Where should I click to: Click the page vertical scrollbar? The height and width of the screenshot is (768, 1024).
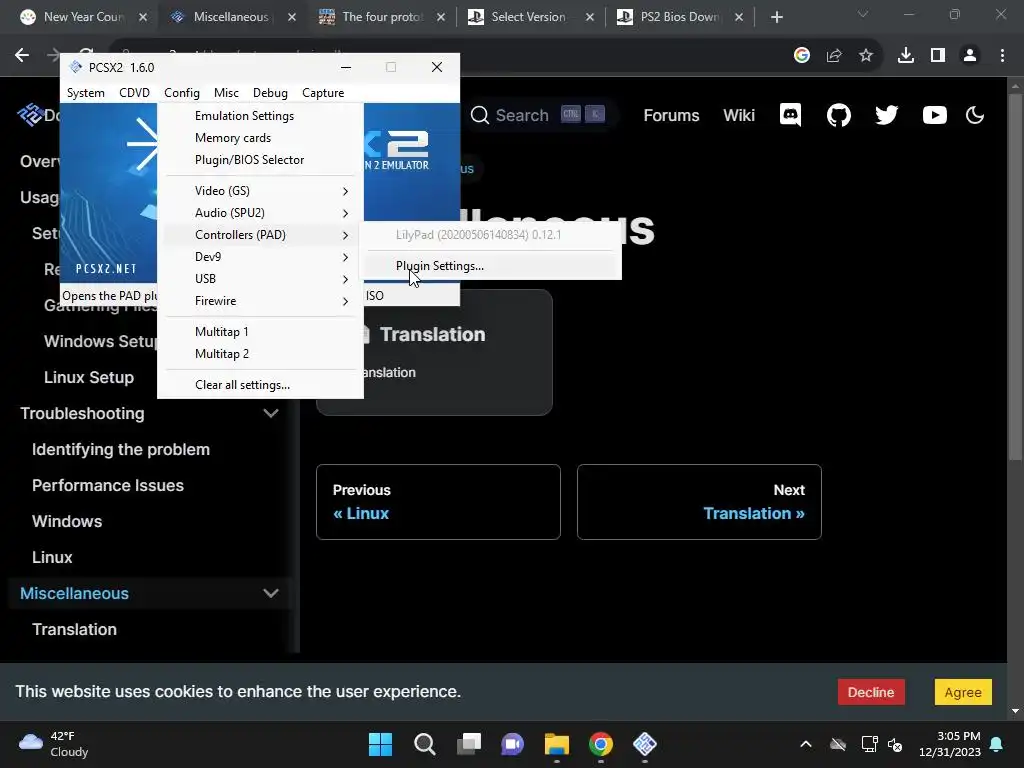click(1015, 278)
